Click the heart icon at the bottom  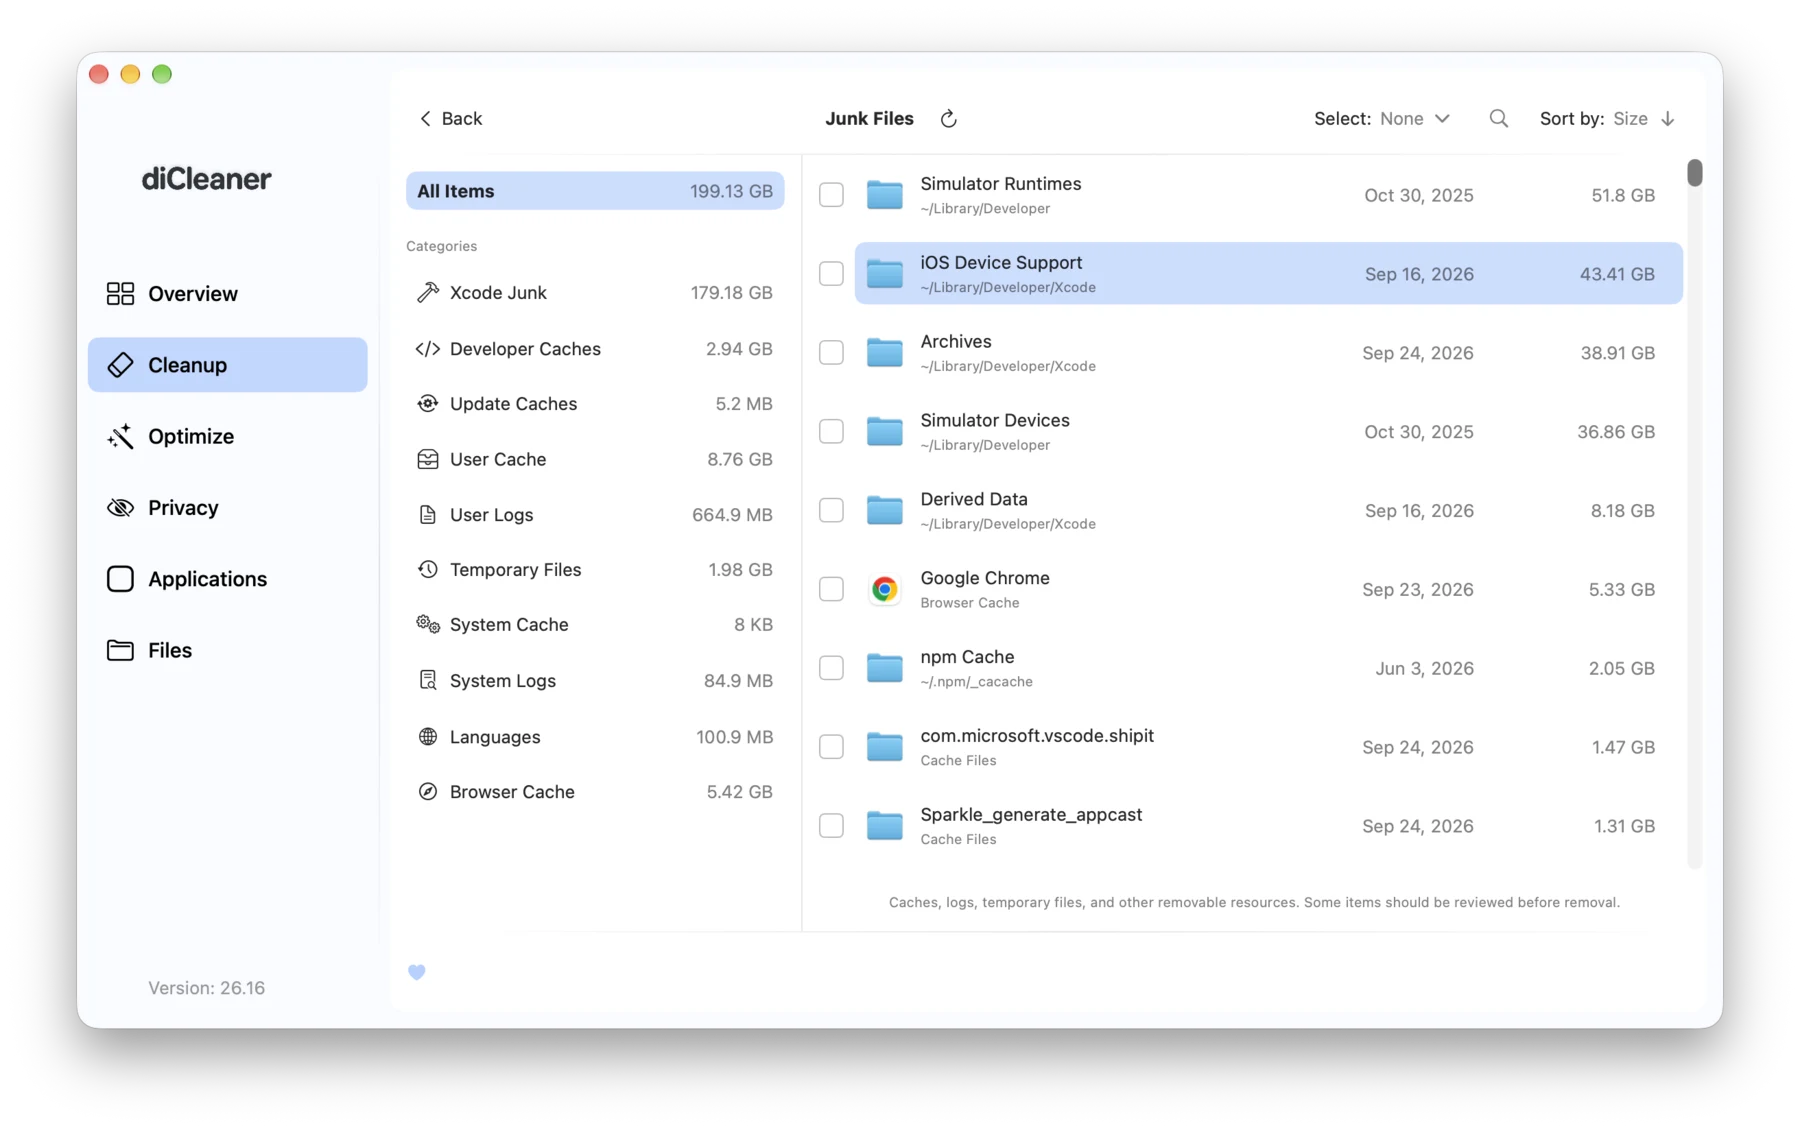[417, 972]
